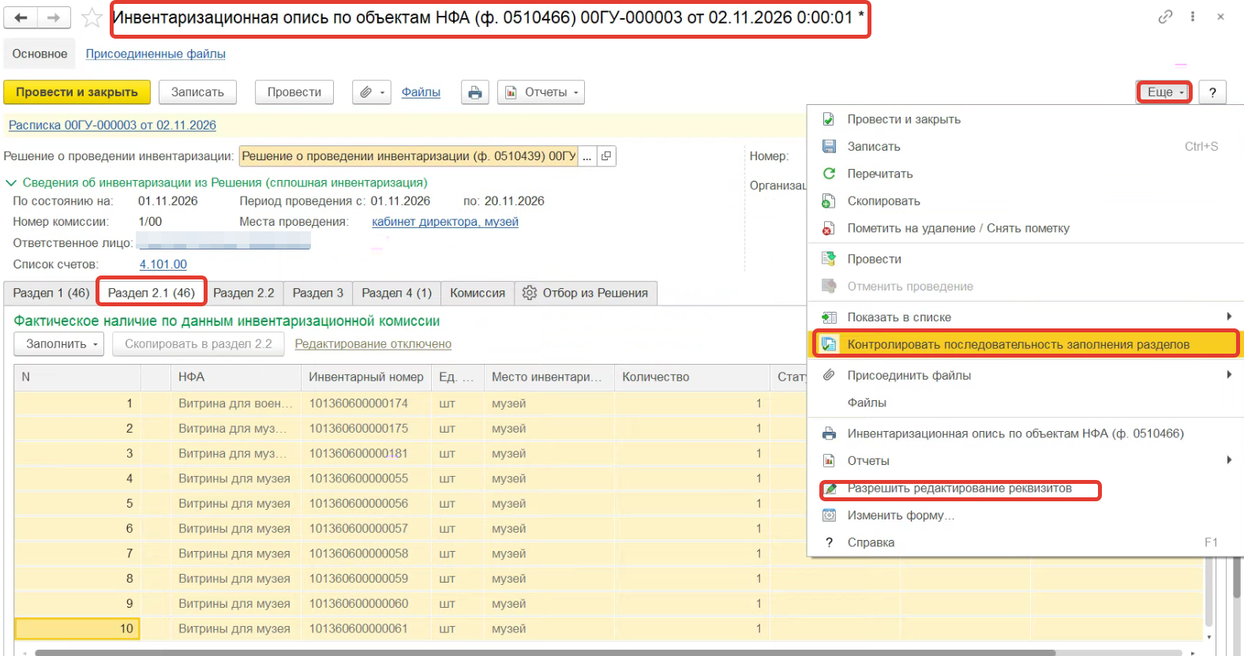1244x656 pixels.
Task: Select the cell with inventory number 101360600000175
Action: pos(366,428)
